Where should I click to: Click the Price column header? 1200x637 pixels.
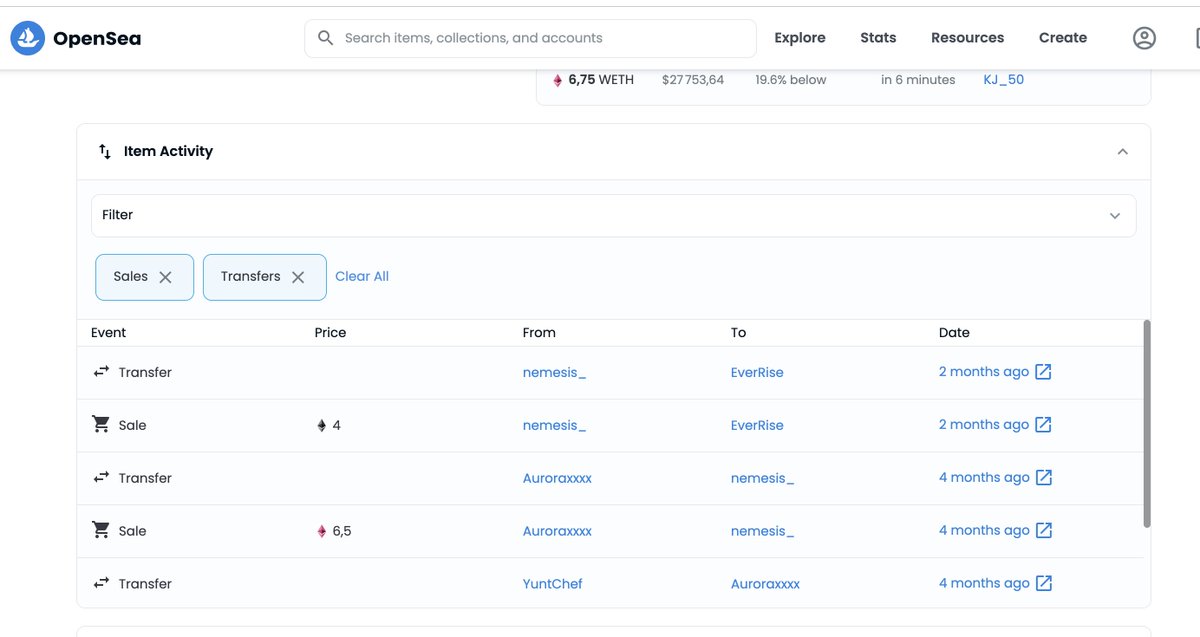330,333
